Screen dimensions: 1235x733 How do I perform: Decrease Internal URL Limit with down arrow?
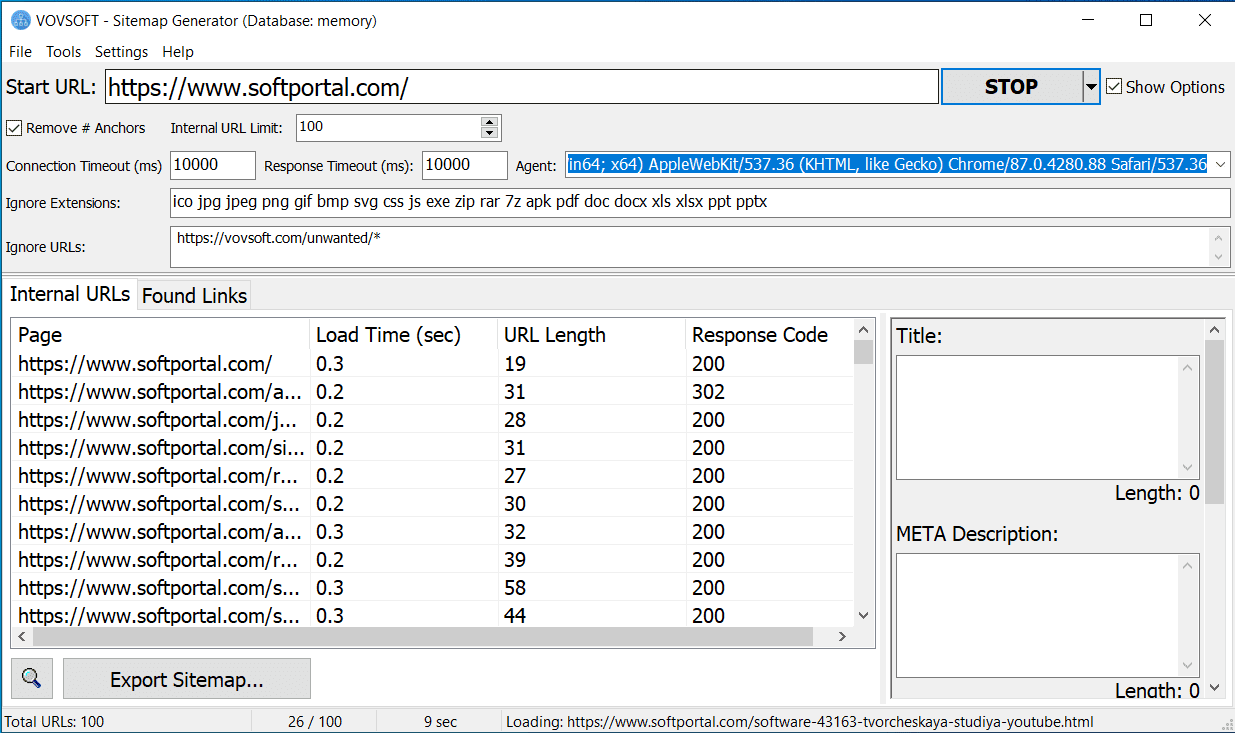tap(489, 134)
